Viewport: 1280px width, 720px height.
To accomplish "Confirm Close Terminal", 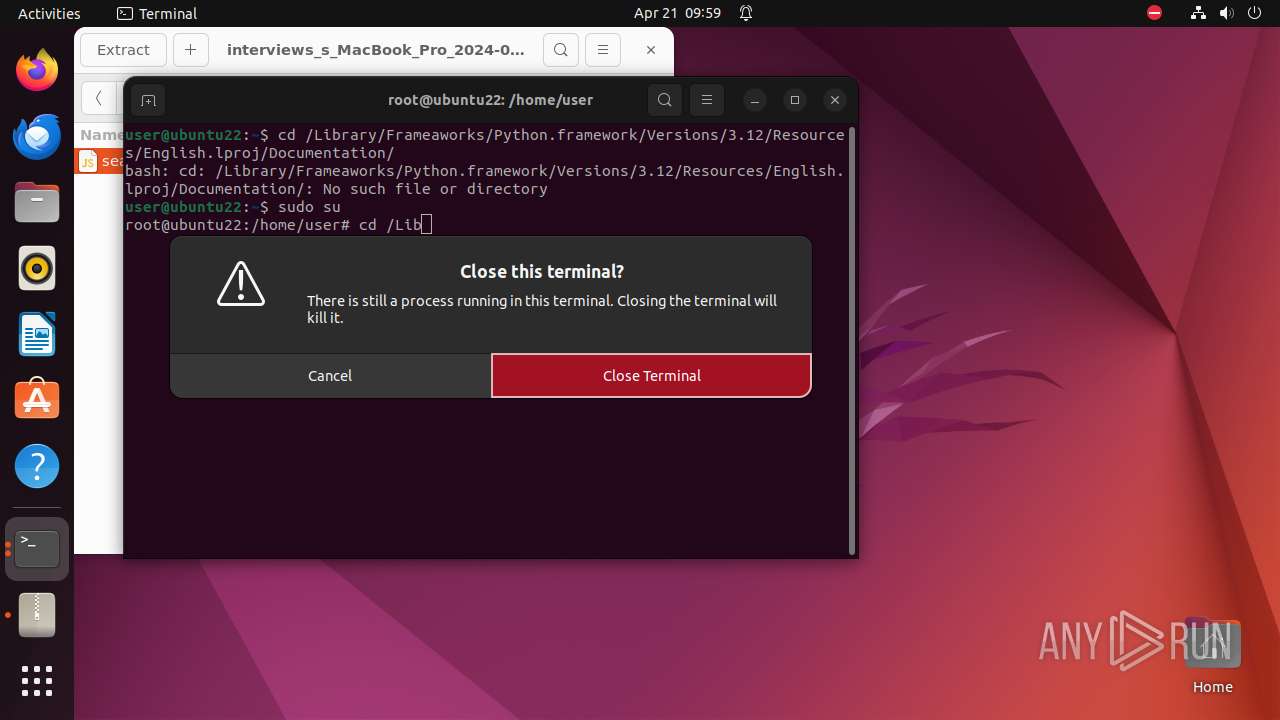I will (x=651, y=376).
